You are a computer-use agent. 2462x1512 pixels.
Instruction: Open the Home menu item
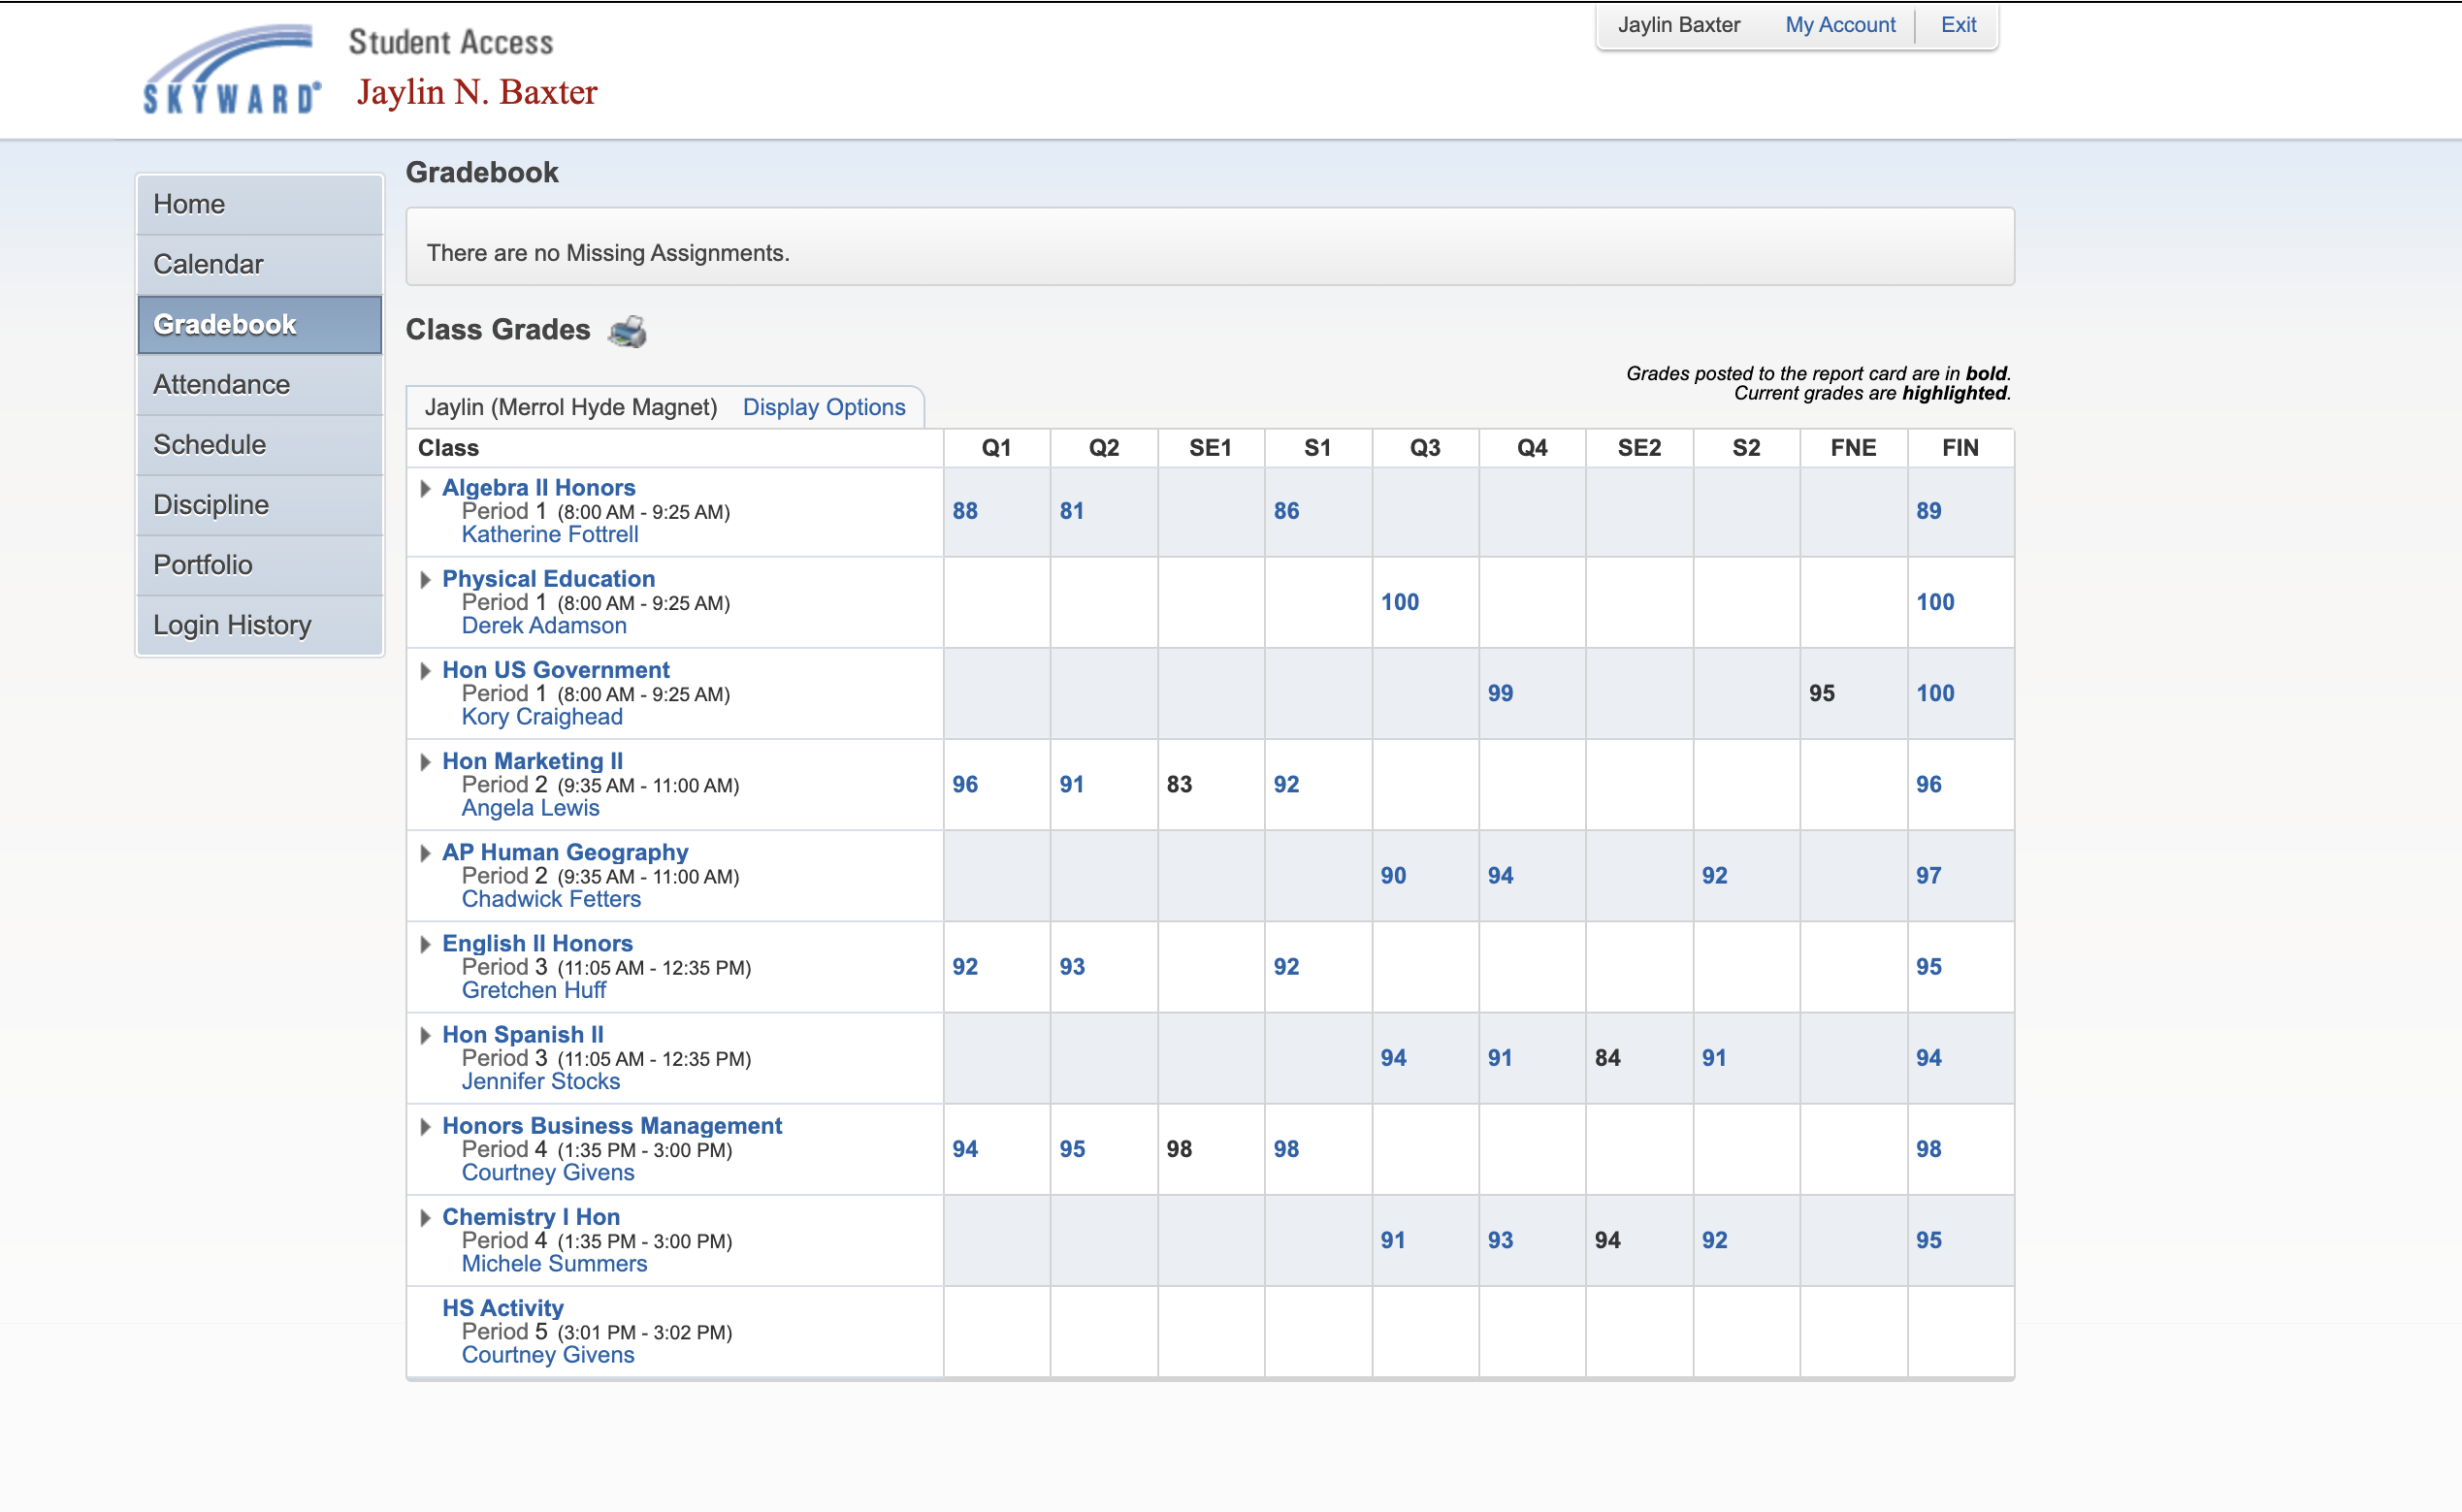[x=260, y=205]
